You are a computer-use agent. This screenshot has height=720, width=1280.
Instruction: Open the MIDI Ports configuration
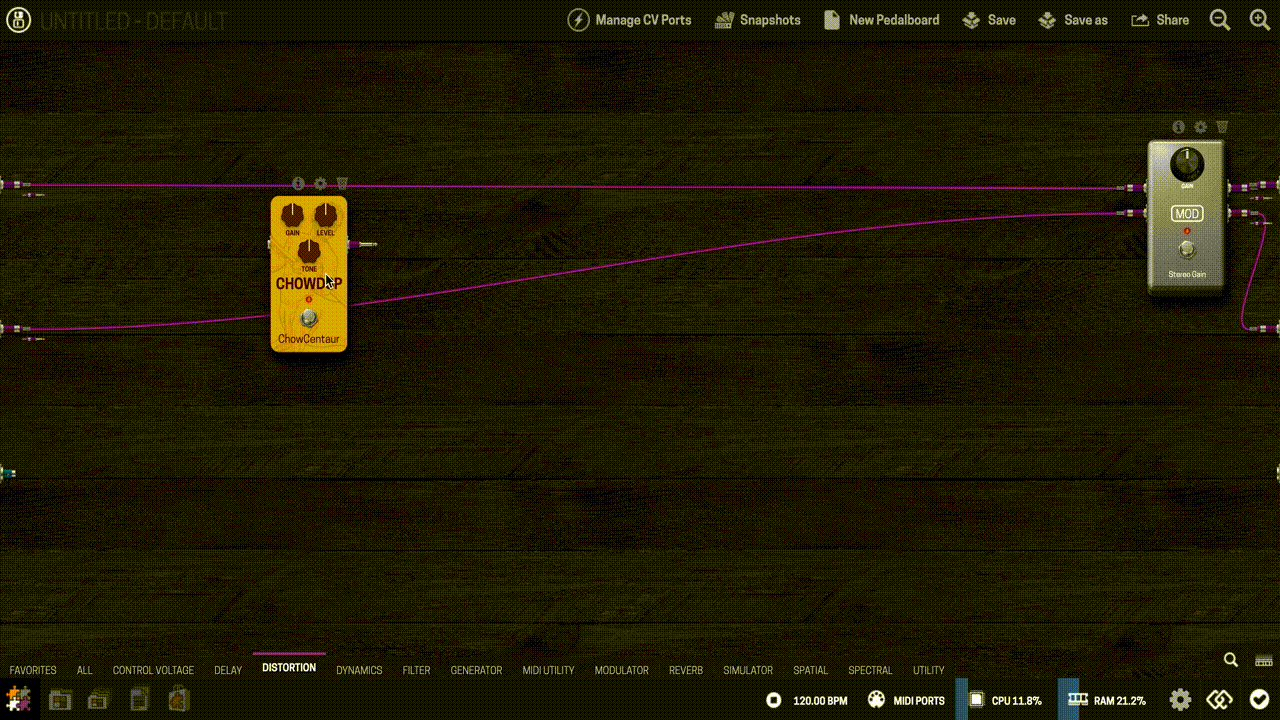coord(906,700)
